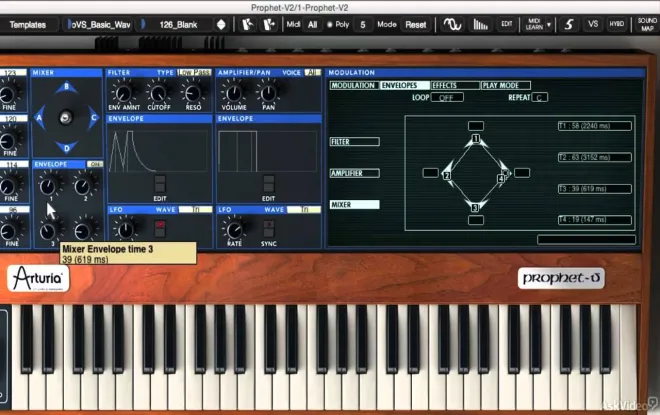The height and width of the screenshot is (415, 660).
Task: Click the T1 : 58 (2240 ms) field
Action: (x=595, y=126)
